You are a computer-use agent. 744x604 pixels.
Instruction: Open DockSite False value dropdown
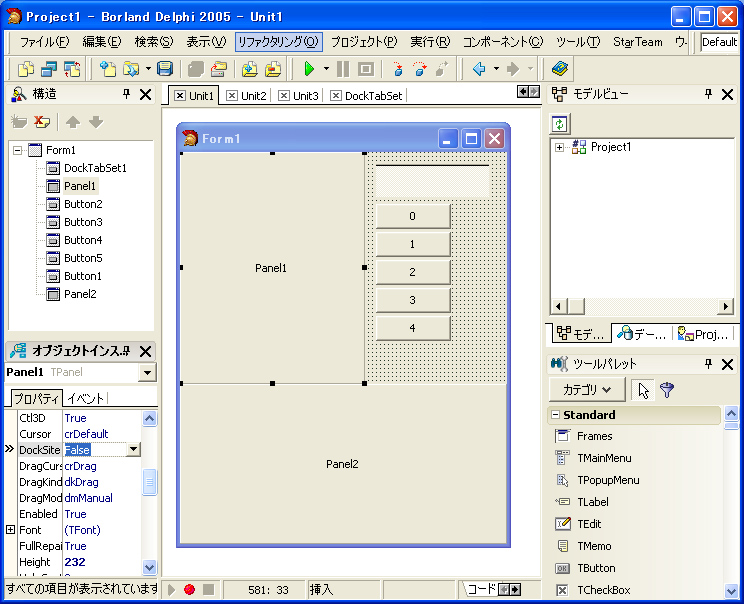(133, 449)
